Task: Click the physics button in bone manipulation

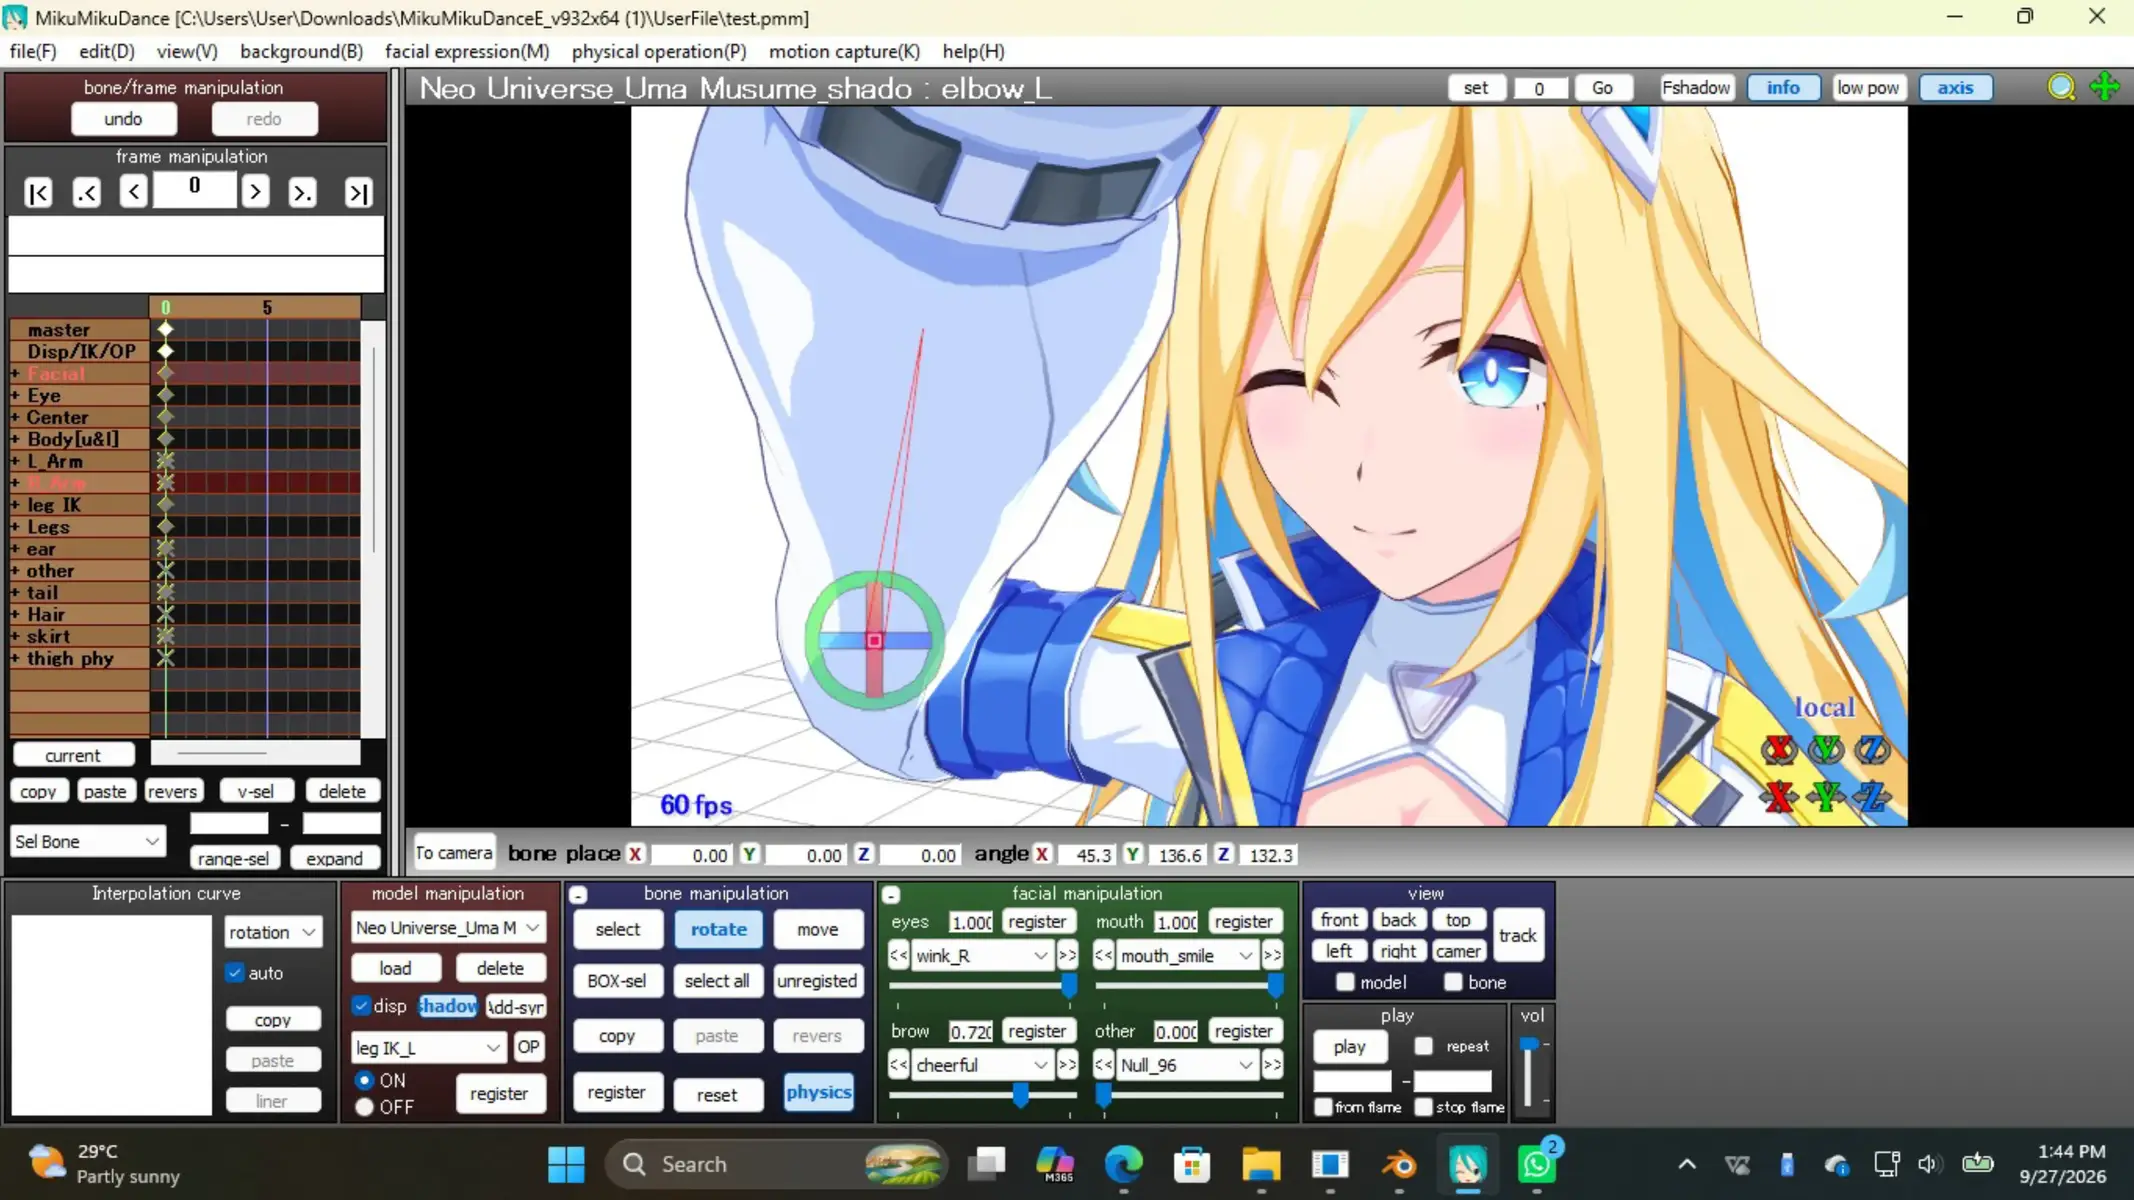Action: pos(818,1092)
